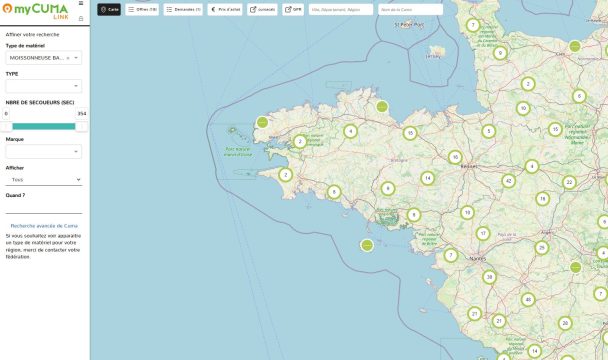The height and width of the screenshot is (360, 608).
Task: Open the hamburger menu icon
Action: [81, 3]
